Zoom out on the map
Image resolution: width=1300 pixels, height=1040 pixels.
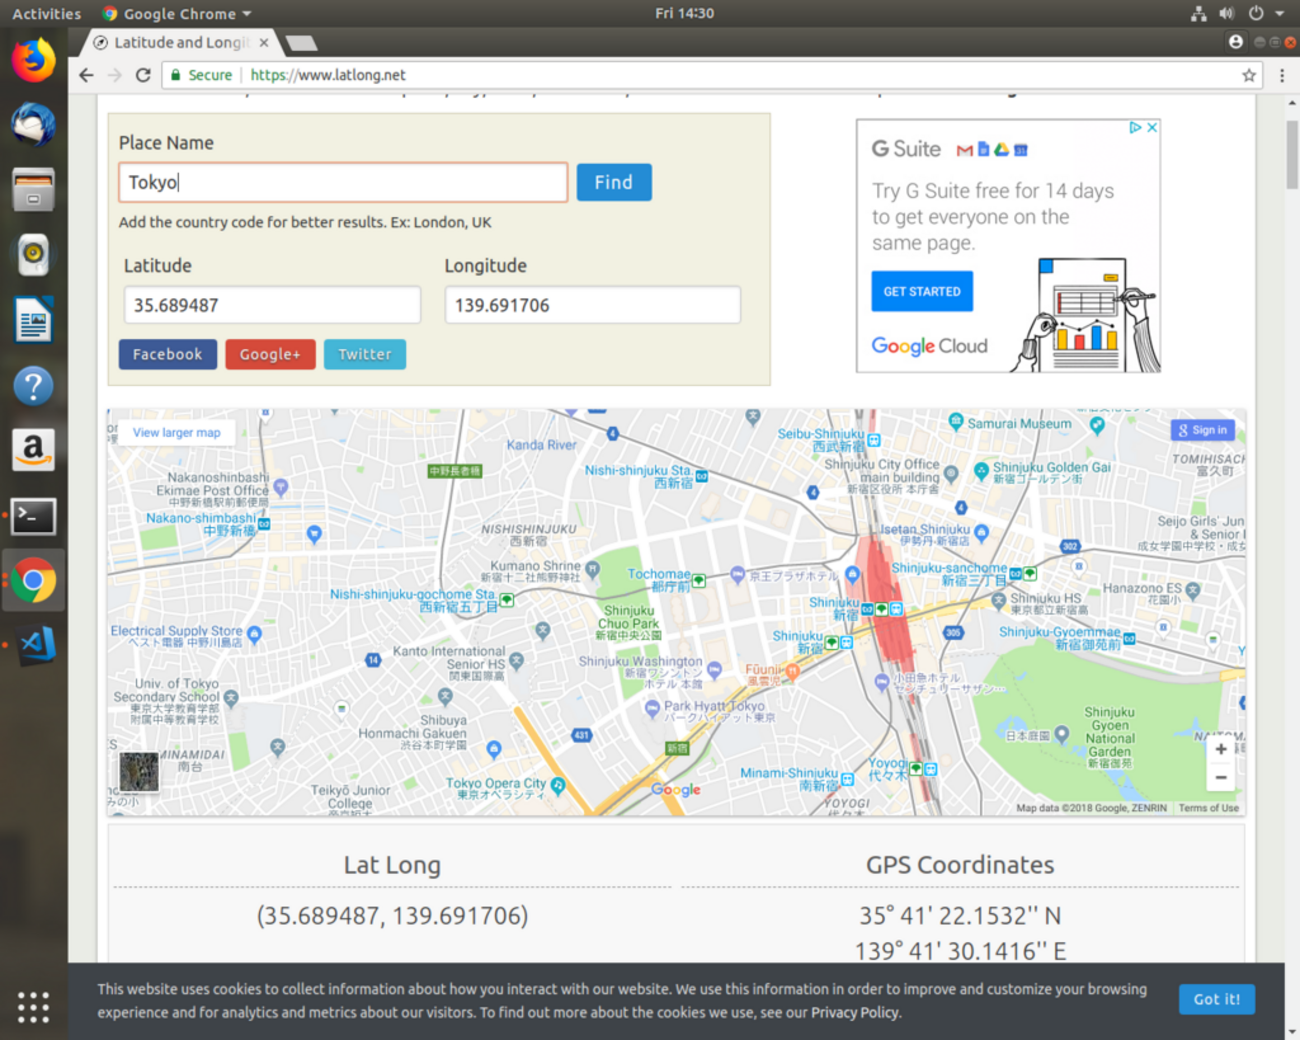click(x=1220, y=777)
